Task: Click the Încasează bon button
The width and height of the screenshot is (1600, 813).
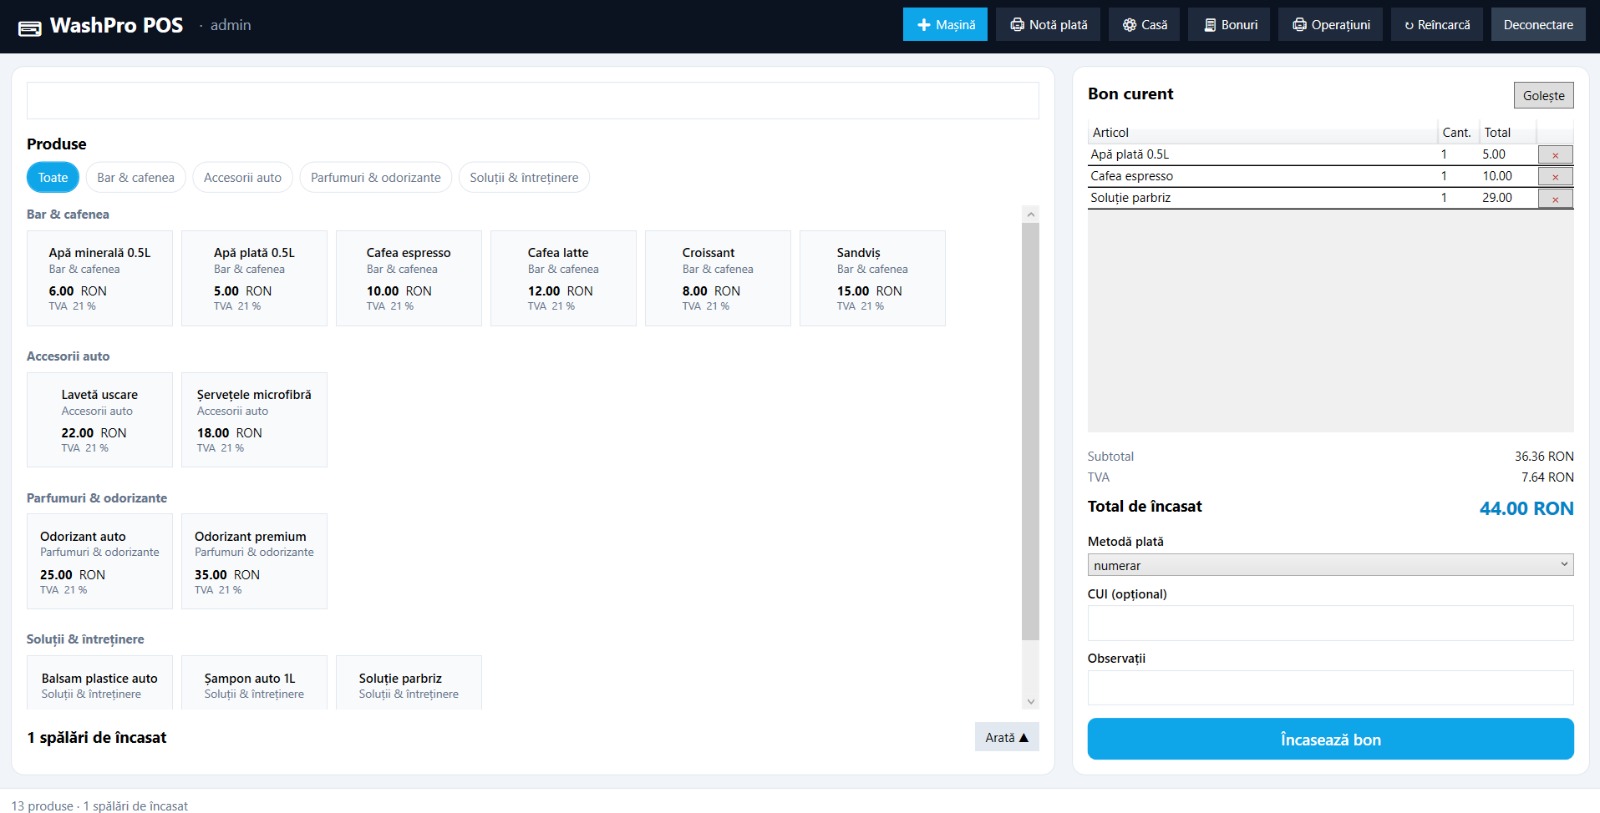Action: 1330,739
